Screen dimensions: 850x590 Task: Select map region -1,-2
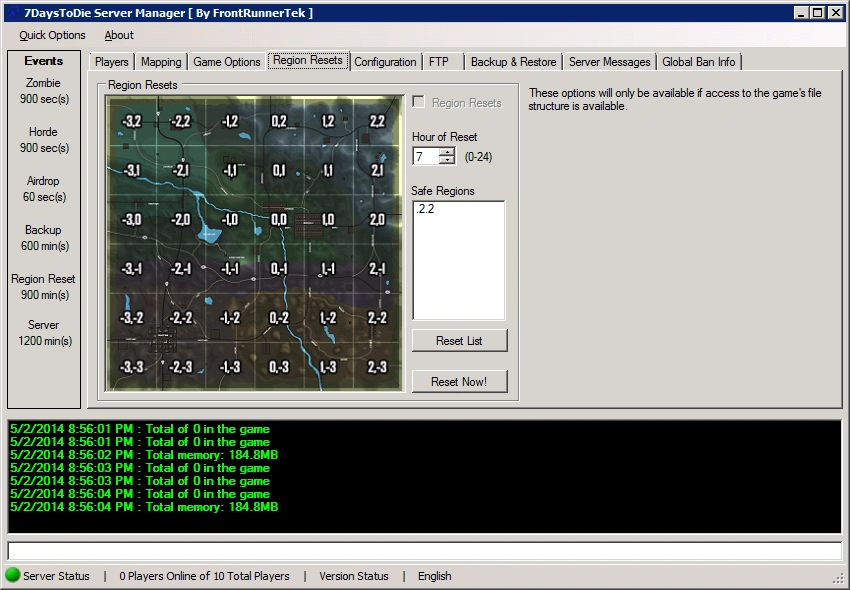click(230, 318)
